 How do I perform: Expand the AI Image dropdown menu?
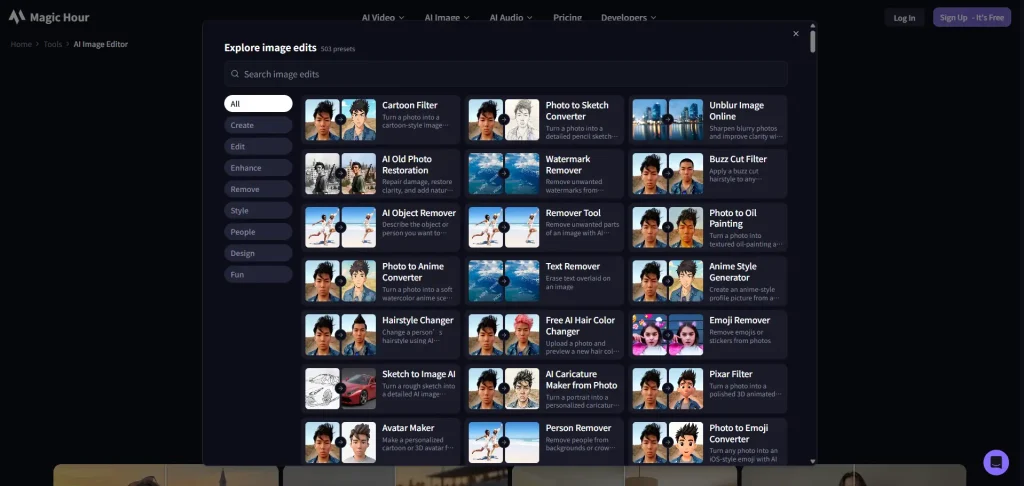point(447,18)
